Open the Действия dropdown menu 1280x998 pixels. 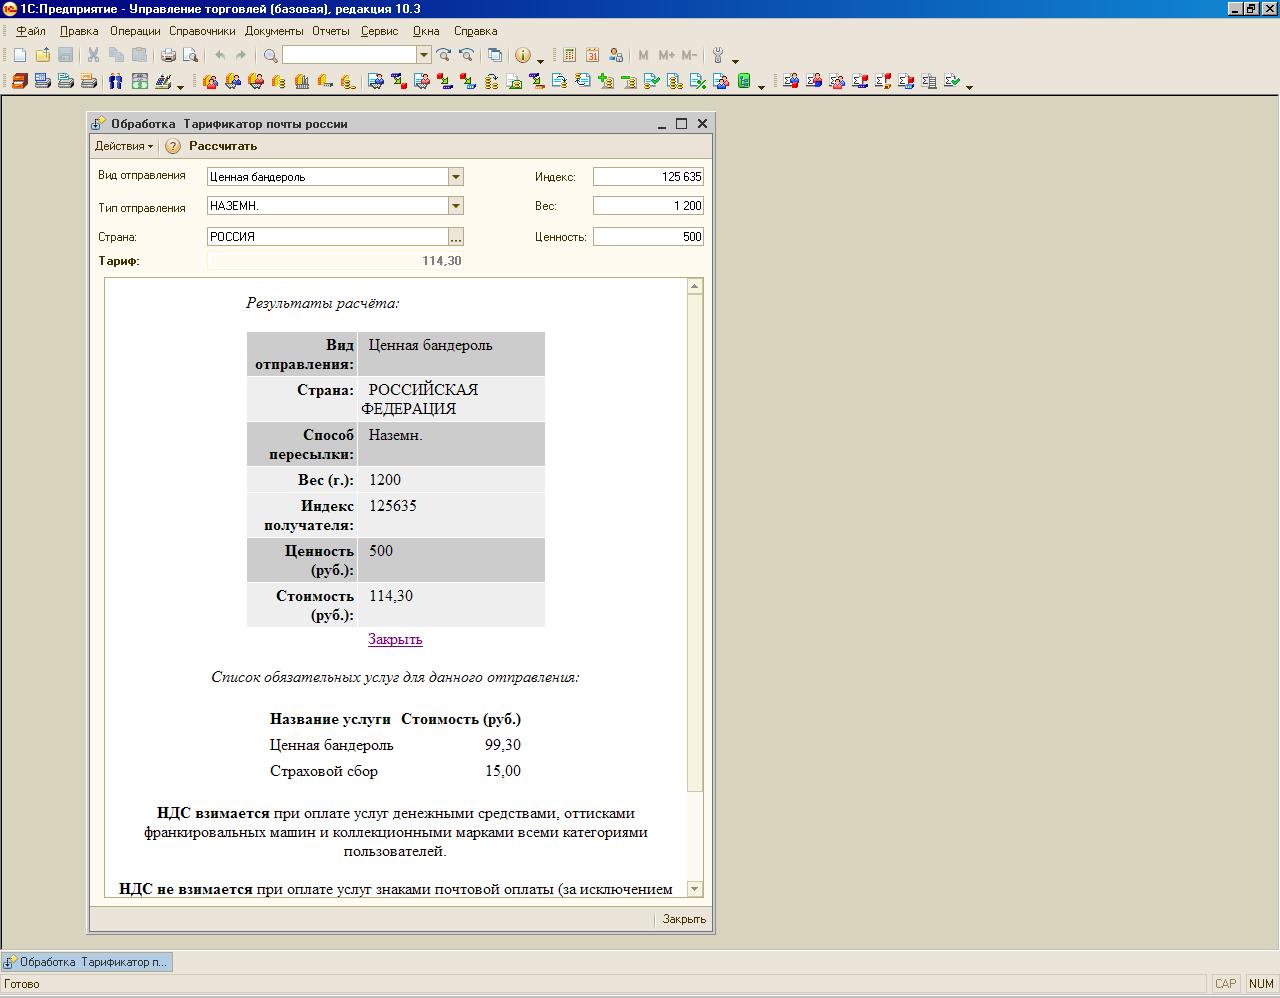(123, 146)
